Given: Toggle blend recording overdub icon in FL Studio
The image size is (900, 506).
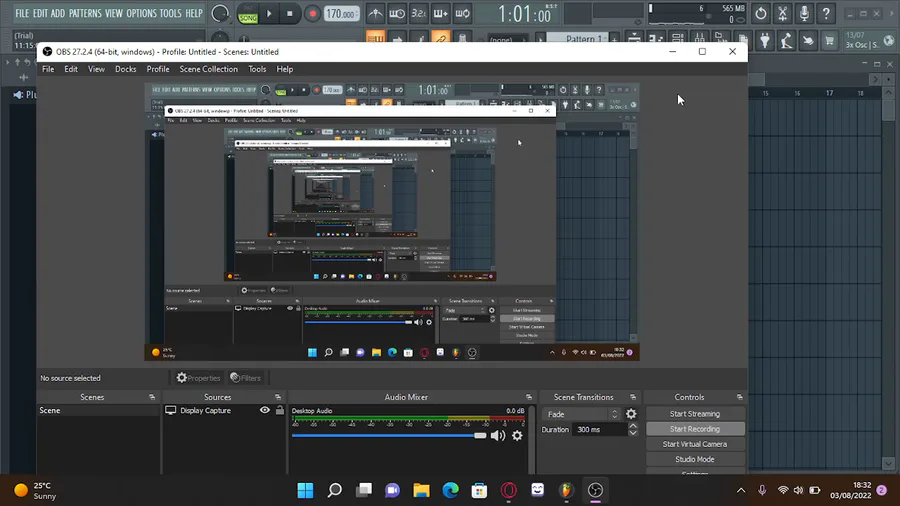Looking at the screenshot, I should [x=440, y=13].
